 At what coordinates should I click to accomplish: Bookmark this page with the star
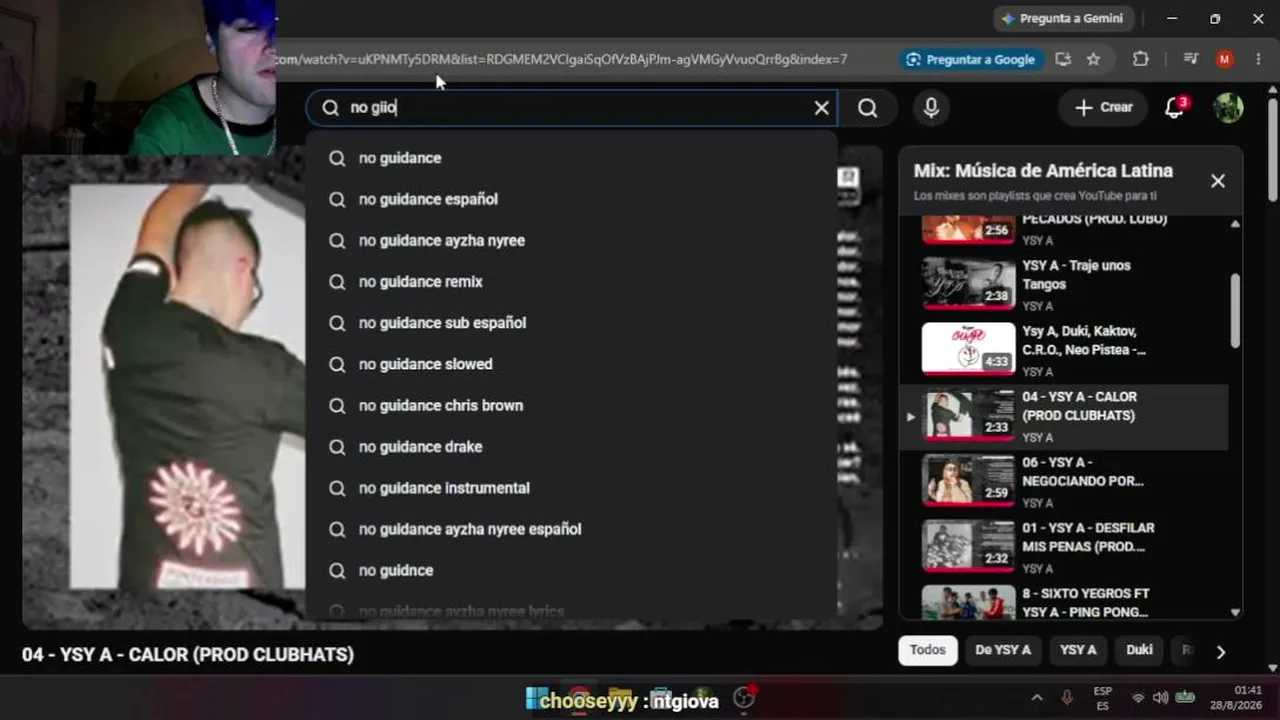coord(1093,59)
